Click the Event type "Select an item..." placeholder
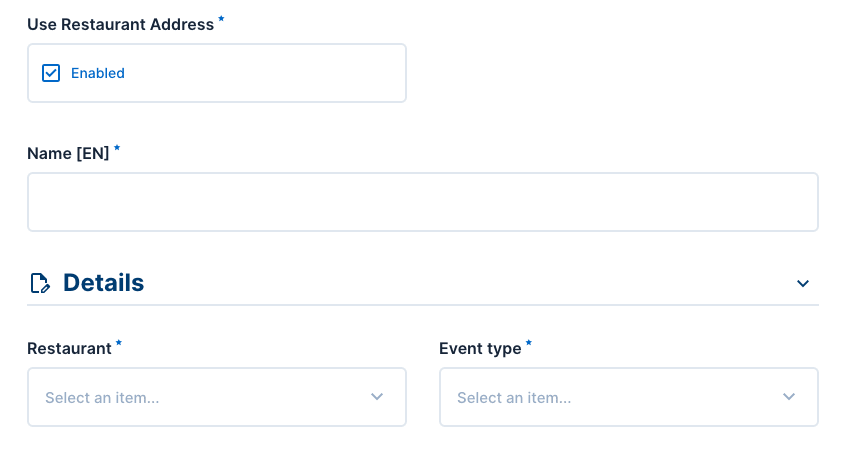 pyautogui.click(x=514, y=398)
